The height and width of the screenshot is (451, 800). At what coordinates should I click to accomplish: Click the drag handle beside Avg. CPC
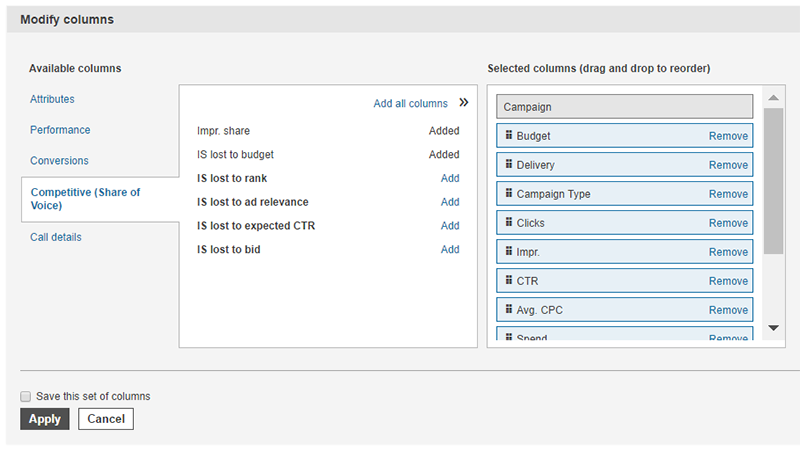click(508, 309)
